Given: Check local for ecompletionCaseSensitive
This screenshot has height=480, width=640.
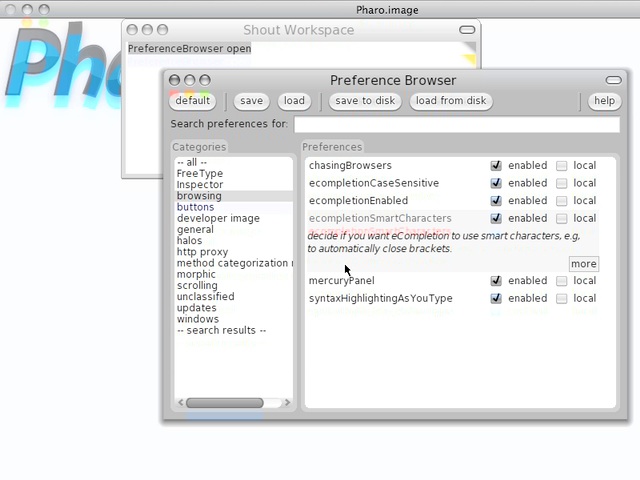Looking at the screenshot, I should click(x=562, y=183).
